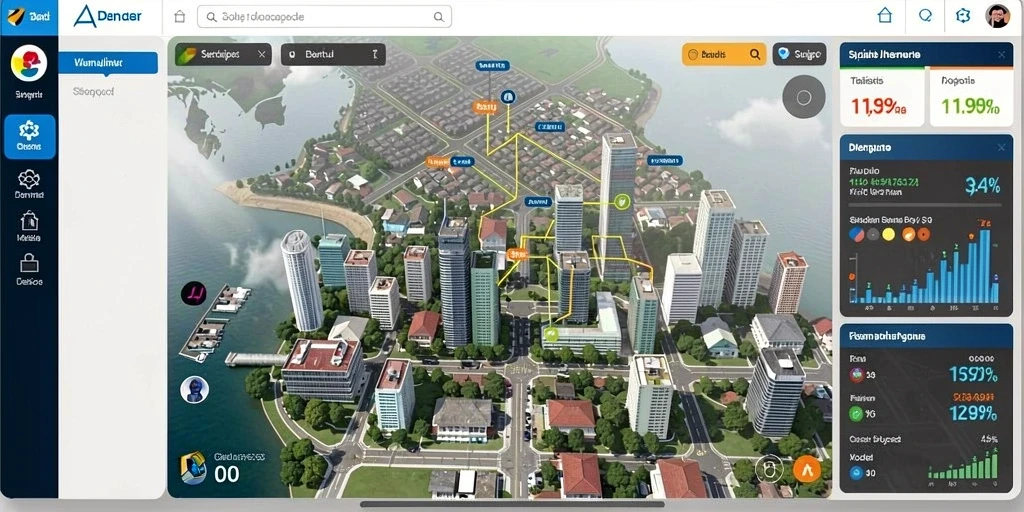Click the orange navigation arrow on map
The image size is (1024, 512).
(x=807, y=469)
